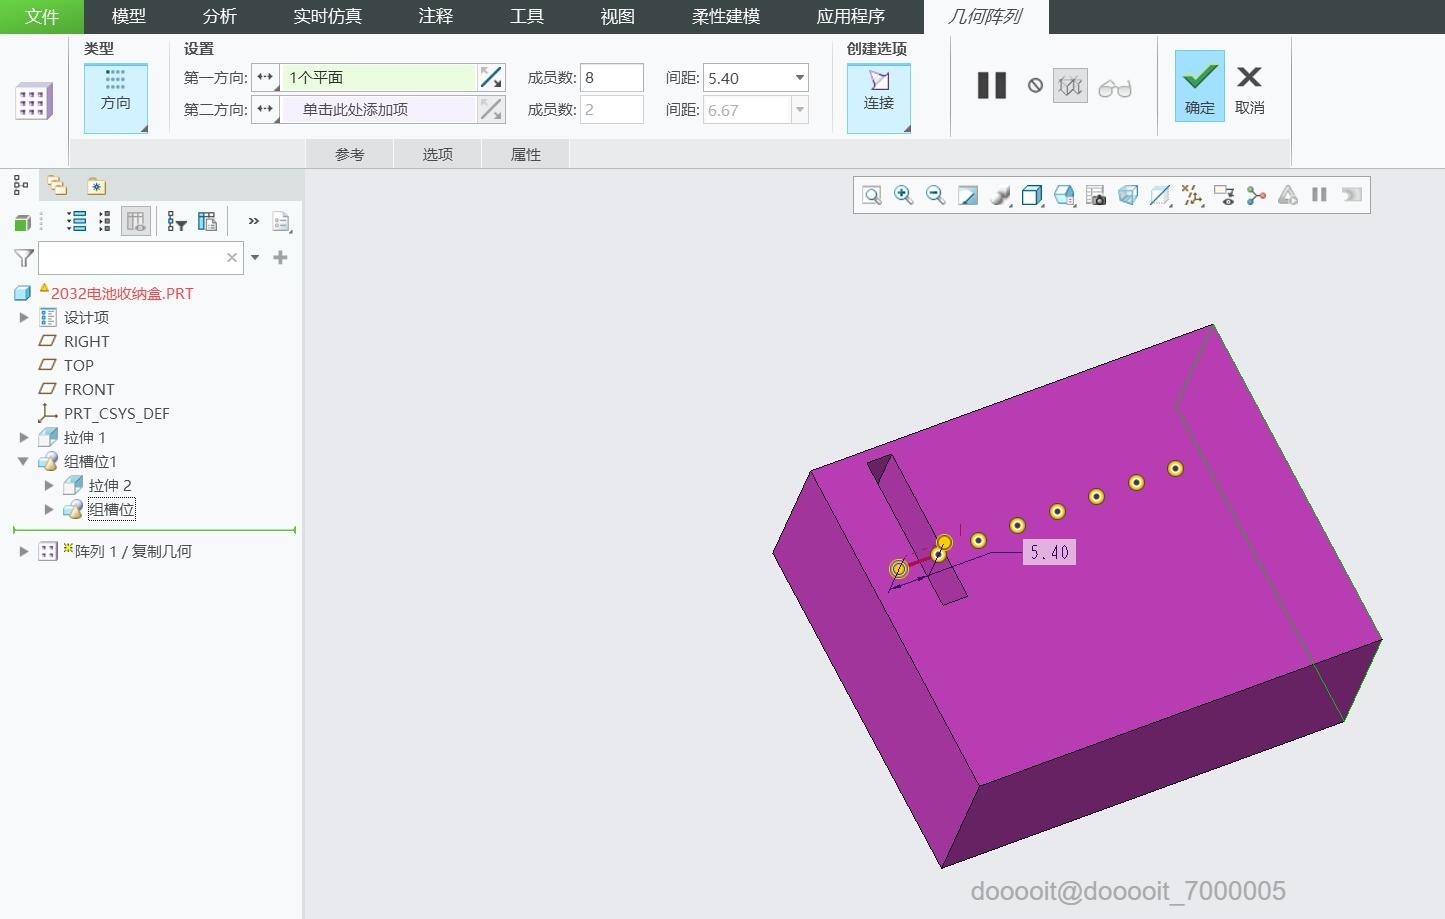Click the Refit view icon
Screen dimensions: 1445x919
point(872,195)
